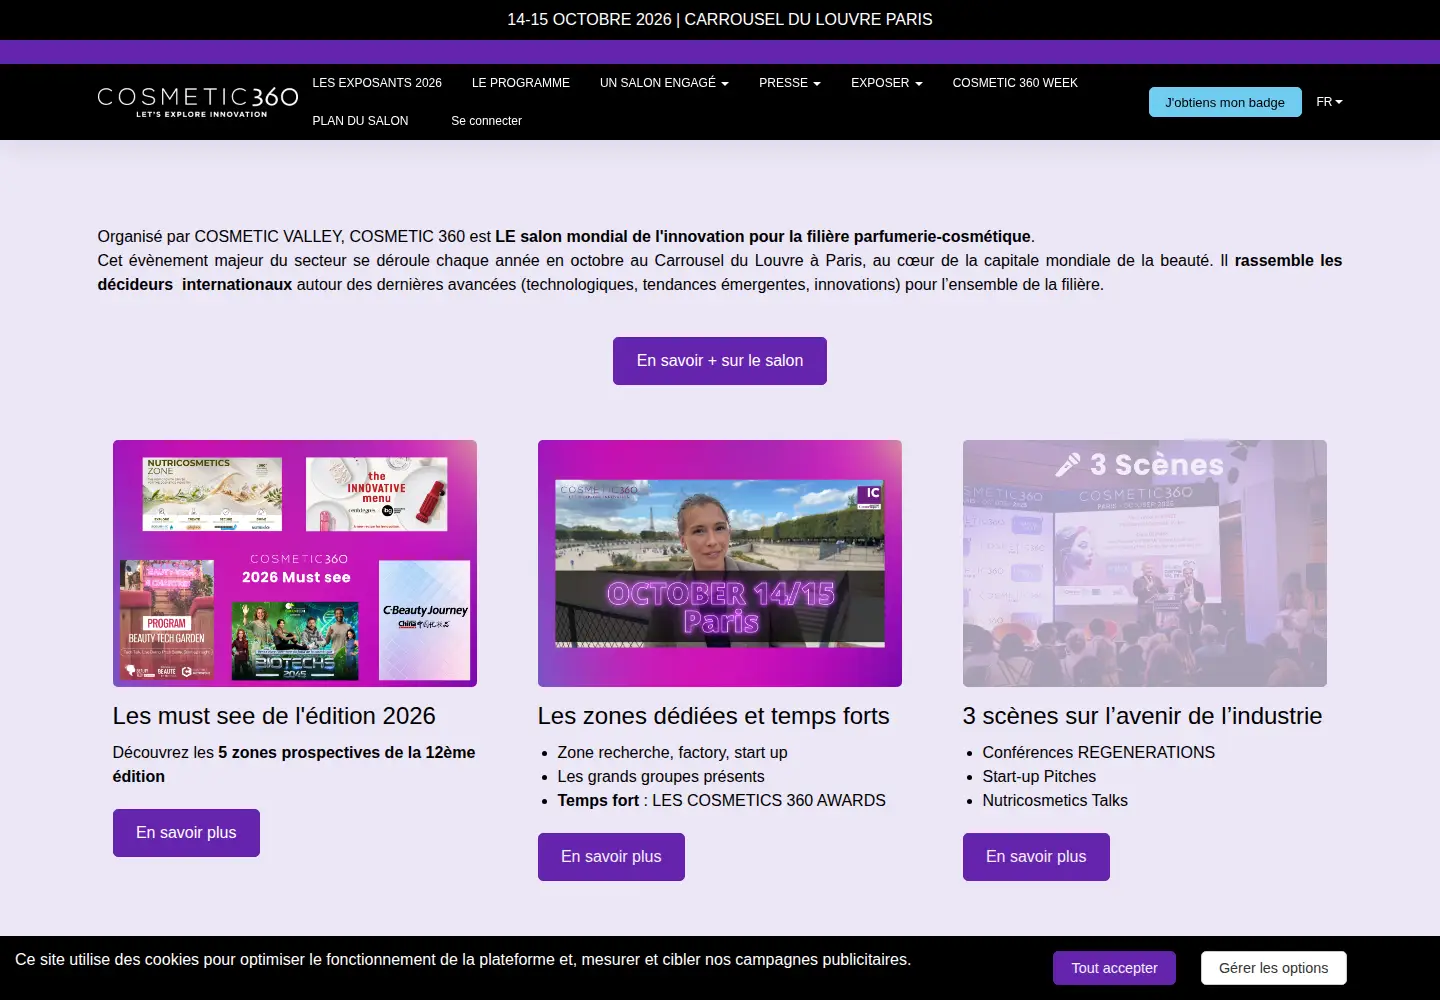Image resolution: width=1440 pixels, height=1000 pixels.
Task: Click Nutricosmetics Talks list item
Action: [1055, 801]
